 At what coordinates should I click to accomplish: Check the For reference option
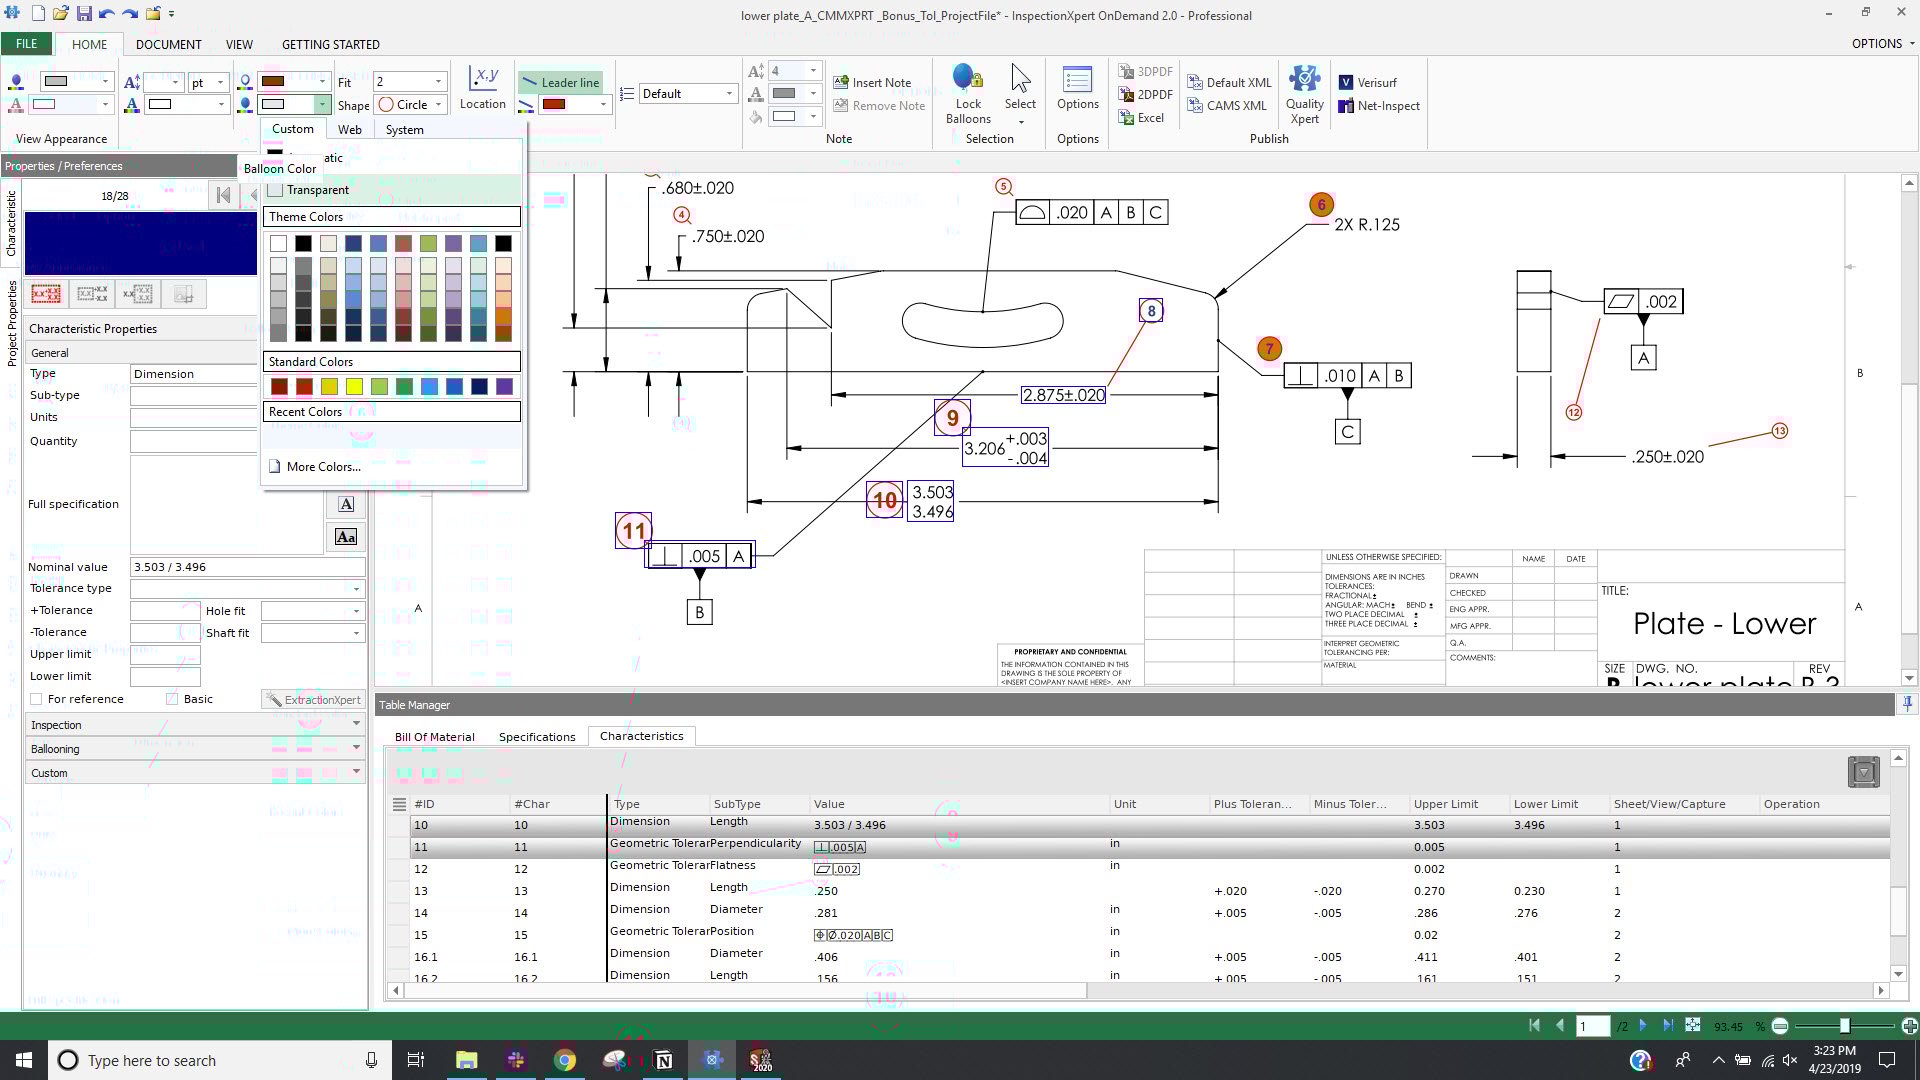click(x=36, y=698)
